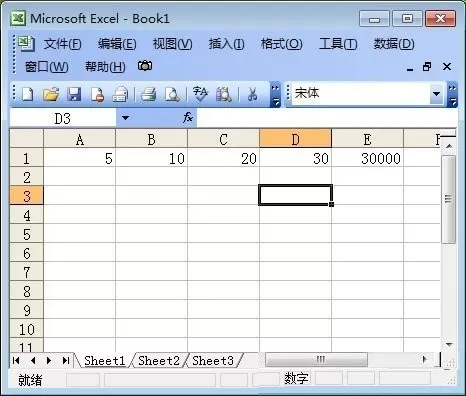466x396 pixels.
Task: Open the Research books icon
Action: coord(224,94)
